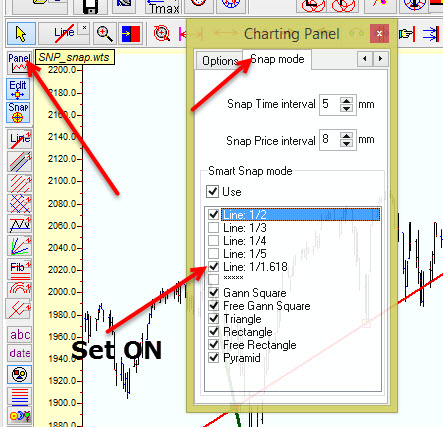Screen dimensions: 443x427
Task: Select the Fib retracement tool
Action: 20,269
